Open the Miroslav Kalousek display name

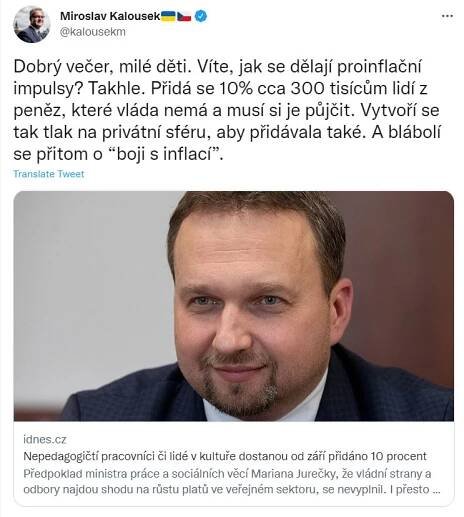click(x=110, y=16)
